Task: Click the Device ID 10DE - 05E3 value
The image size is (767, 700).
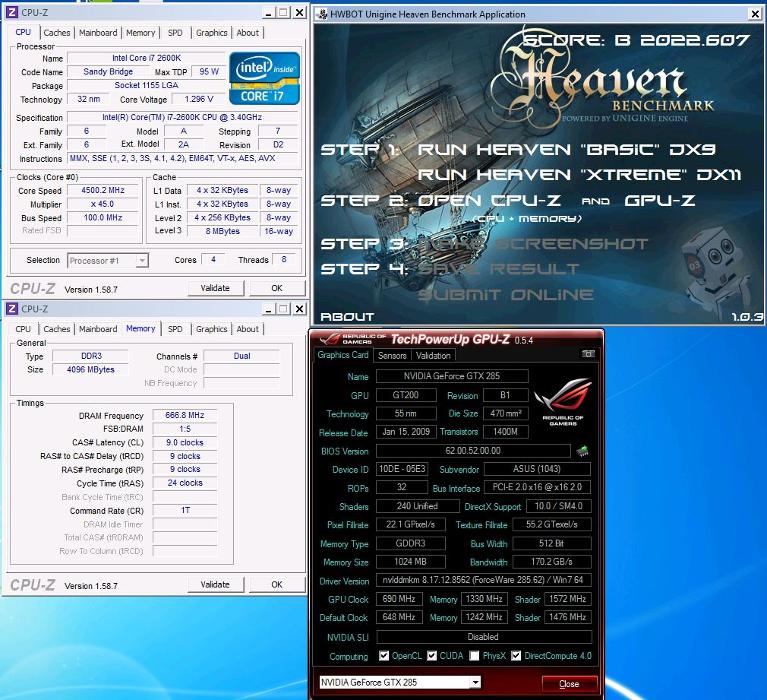Action: [x=402, y=469]
